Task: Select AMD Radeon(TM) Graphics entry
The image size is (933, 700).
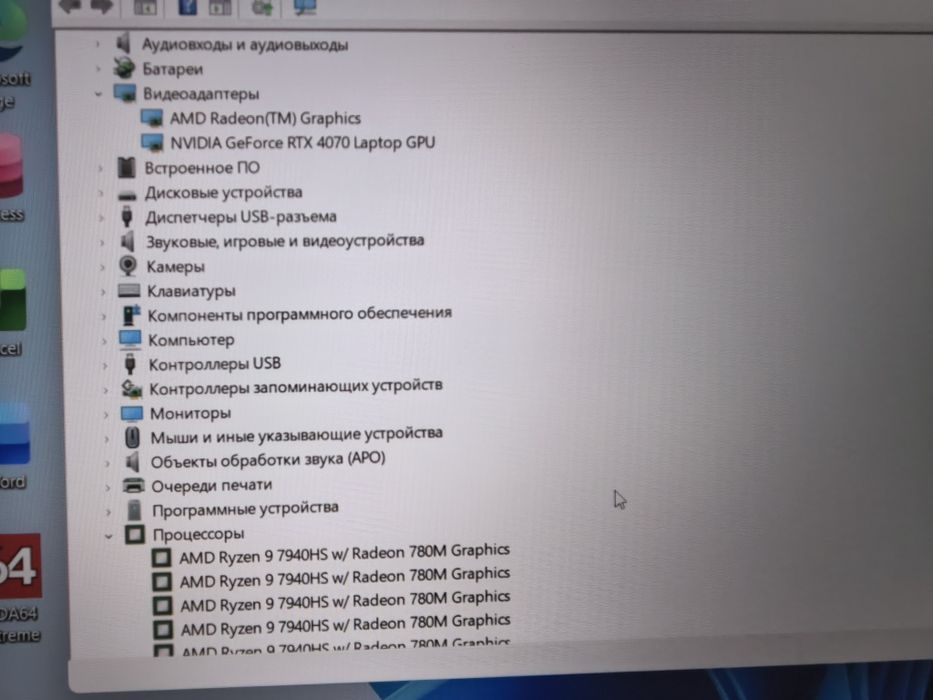Action: (265, 118)
